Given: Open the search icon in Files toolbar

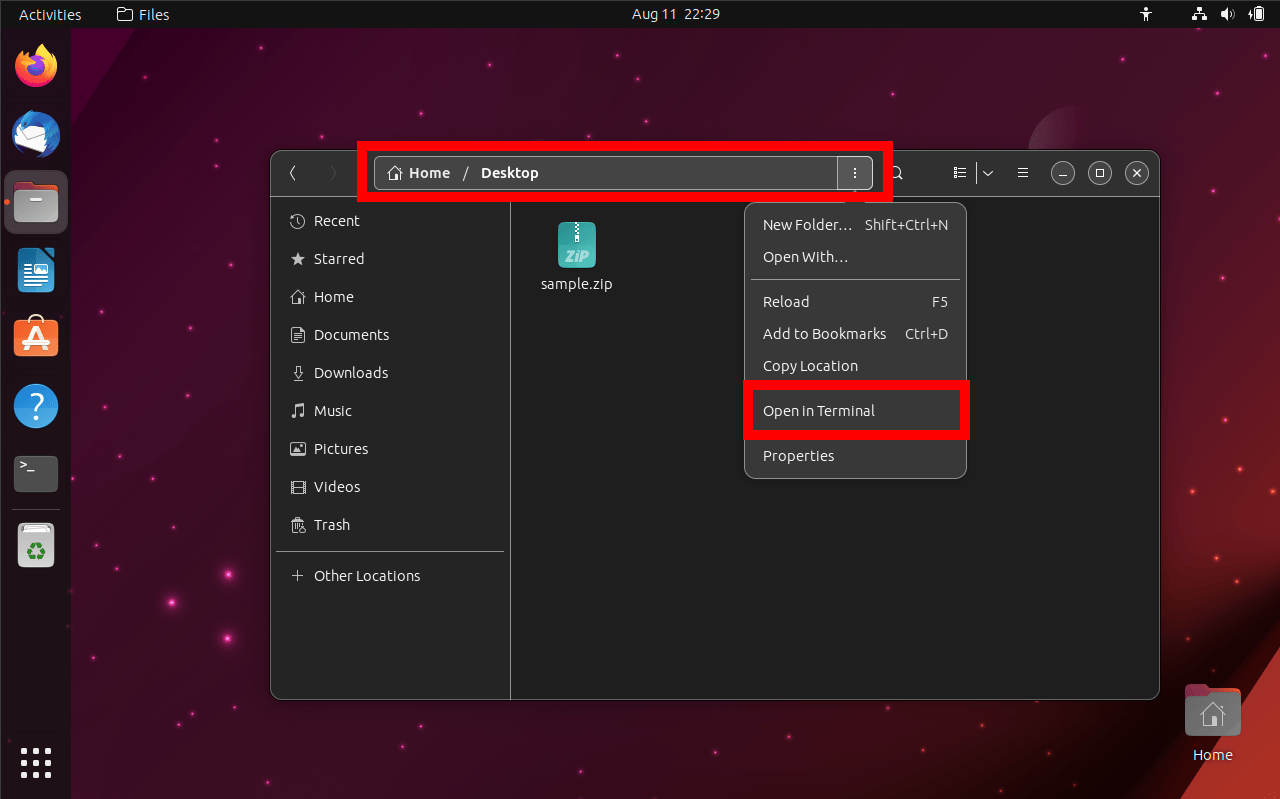Looking at the screenshot, I should pos(895,172).
